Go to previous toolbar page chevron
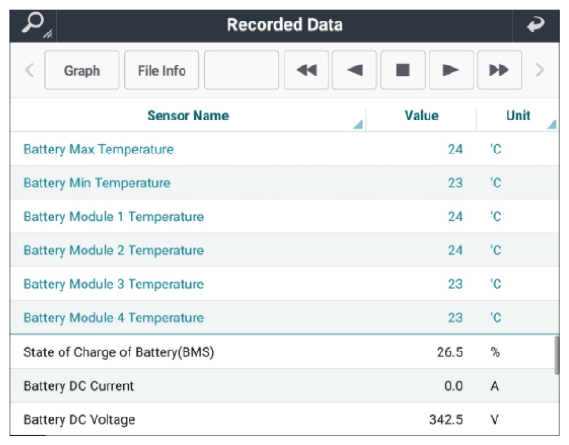This screenshot has width=569, height=445. (x=30, y=70)
